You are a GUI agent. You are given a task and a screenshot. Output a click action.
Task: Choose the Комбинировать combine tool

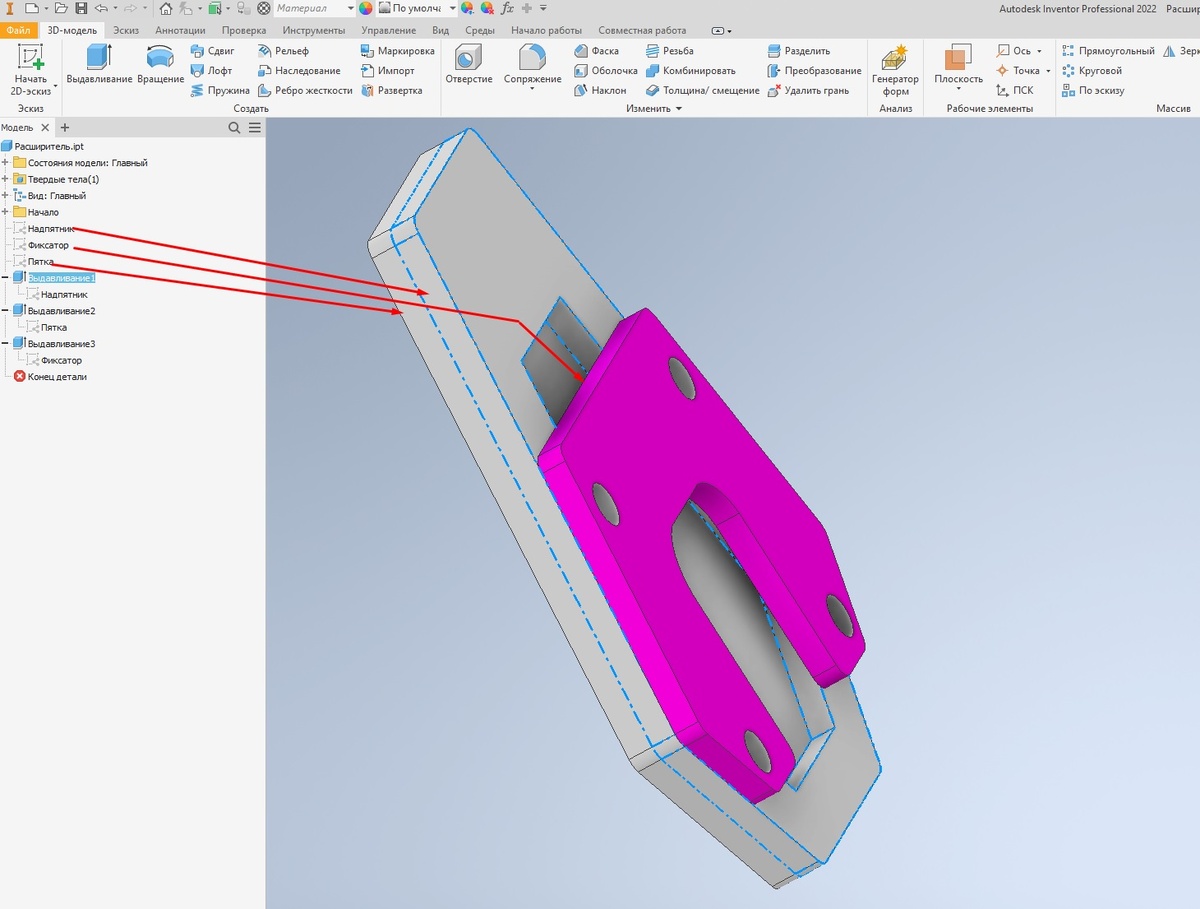[690, 71]
